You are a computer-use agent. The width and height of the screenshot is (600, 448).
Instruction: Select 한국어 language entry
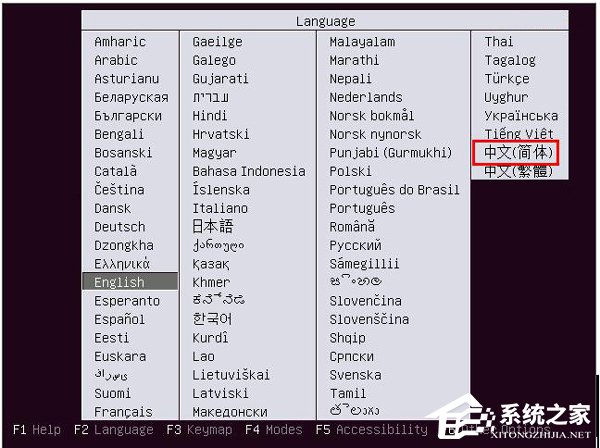click(213, 319)
